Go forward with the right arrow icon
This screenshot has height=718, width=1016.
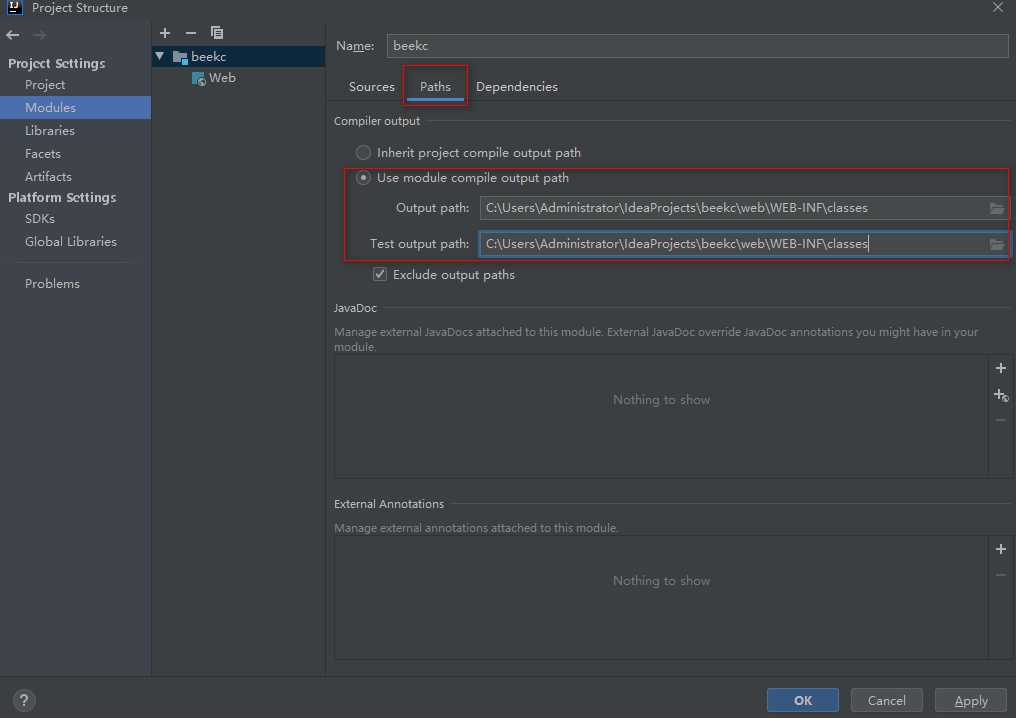(x=40, y=35)
